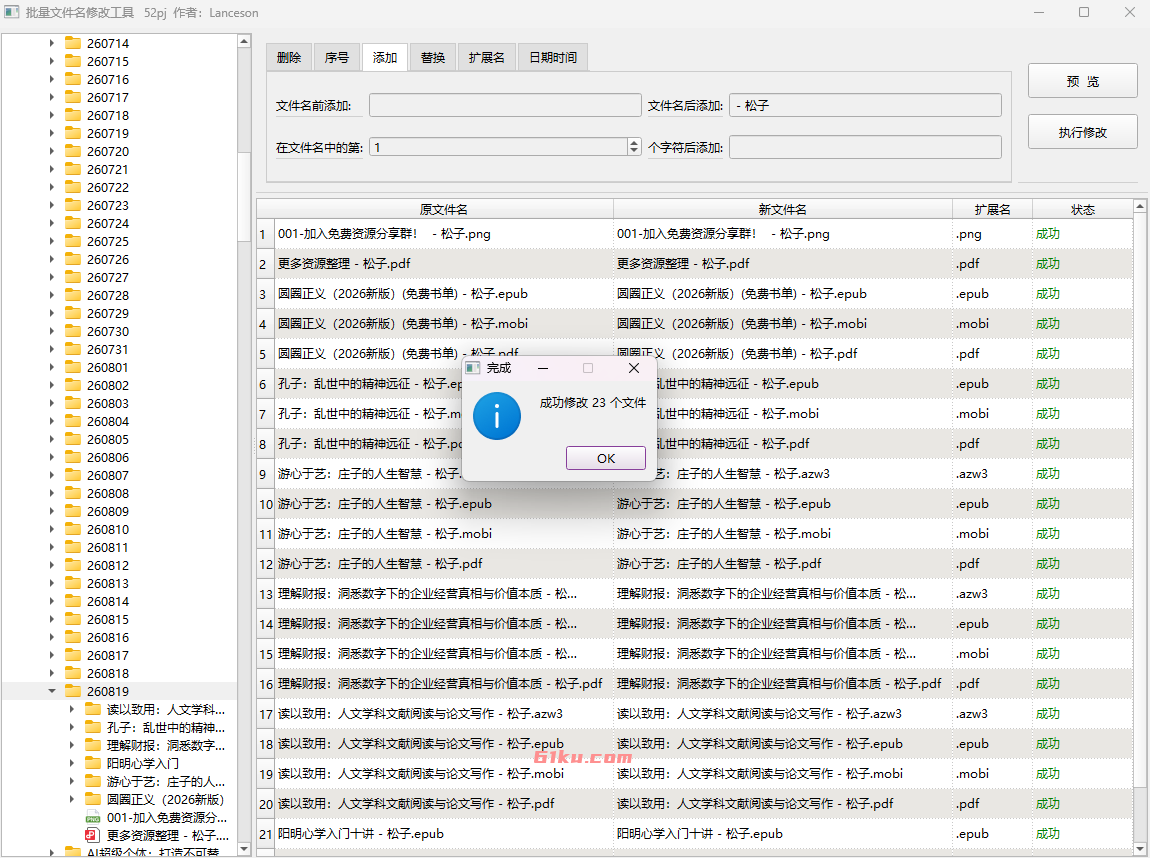Click the PNG file icon for 001-加入免费资源分
The height and width of the screenshot is (858, 1150).
pos(92,818)
